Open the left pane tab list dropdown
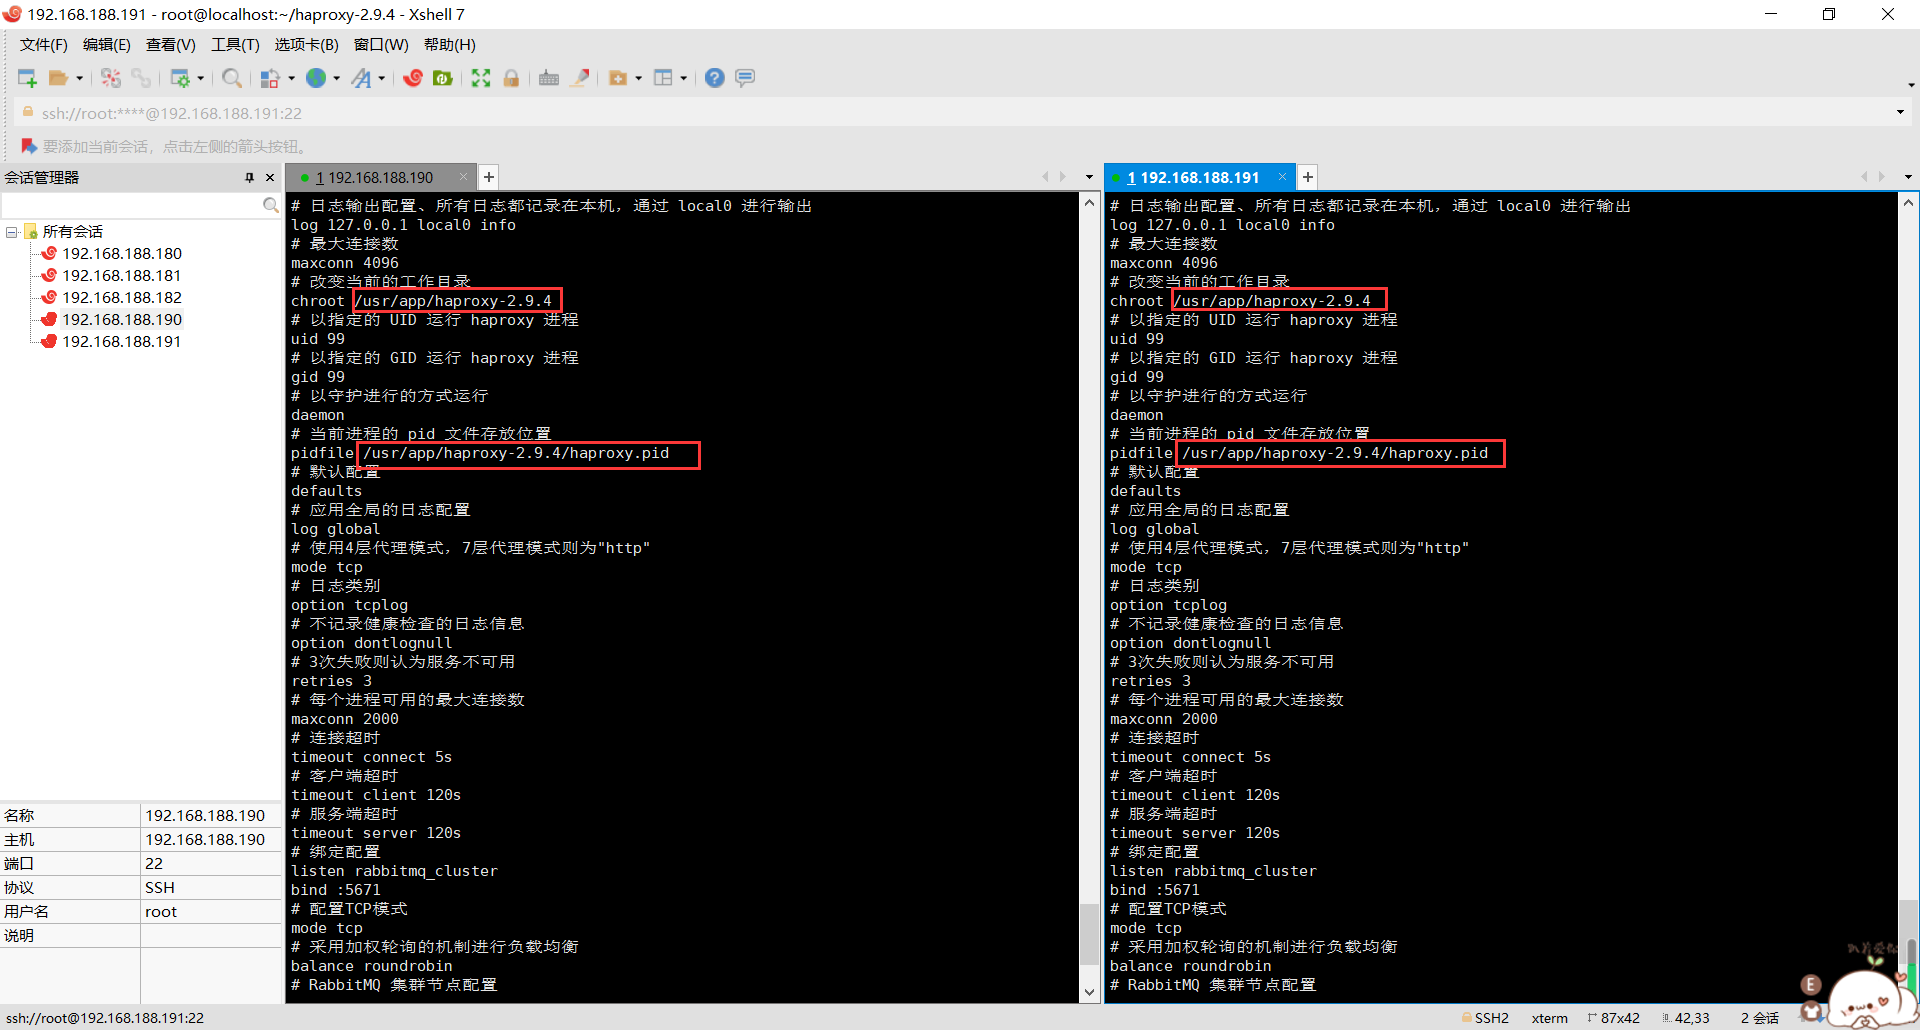 click(x=1089, y=178)
